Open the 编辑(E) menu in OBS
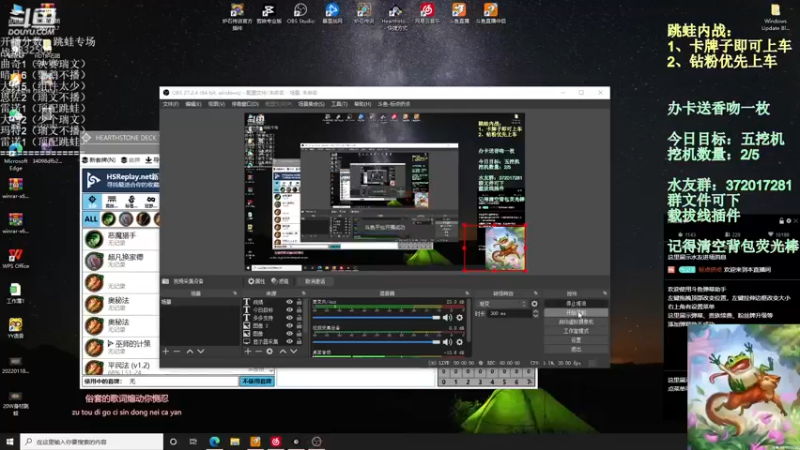Image resolution: width=800 pixels, height=450 pixels. point(193,104)
